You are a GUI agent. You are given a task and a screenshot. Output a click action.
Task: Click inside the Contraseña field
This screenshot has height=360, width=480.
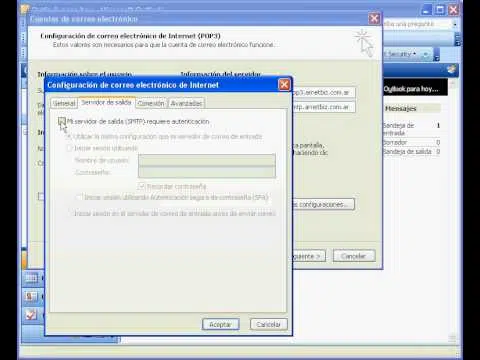click(x=207, y=172)
